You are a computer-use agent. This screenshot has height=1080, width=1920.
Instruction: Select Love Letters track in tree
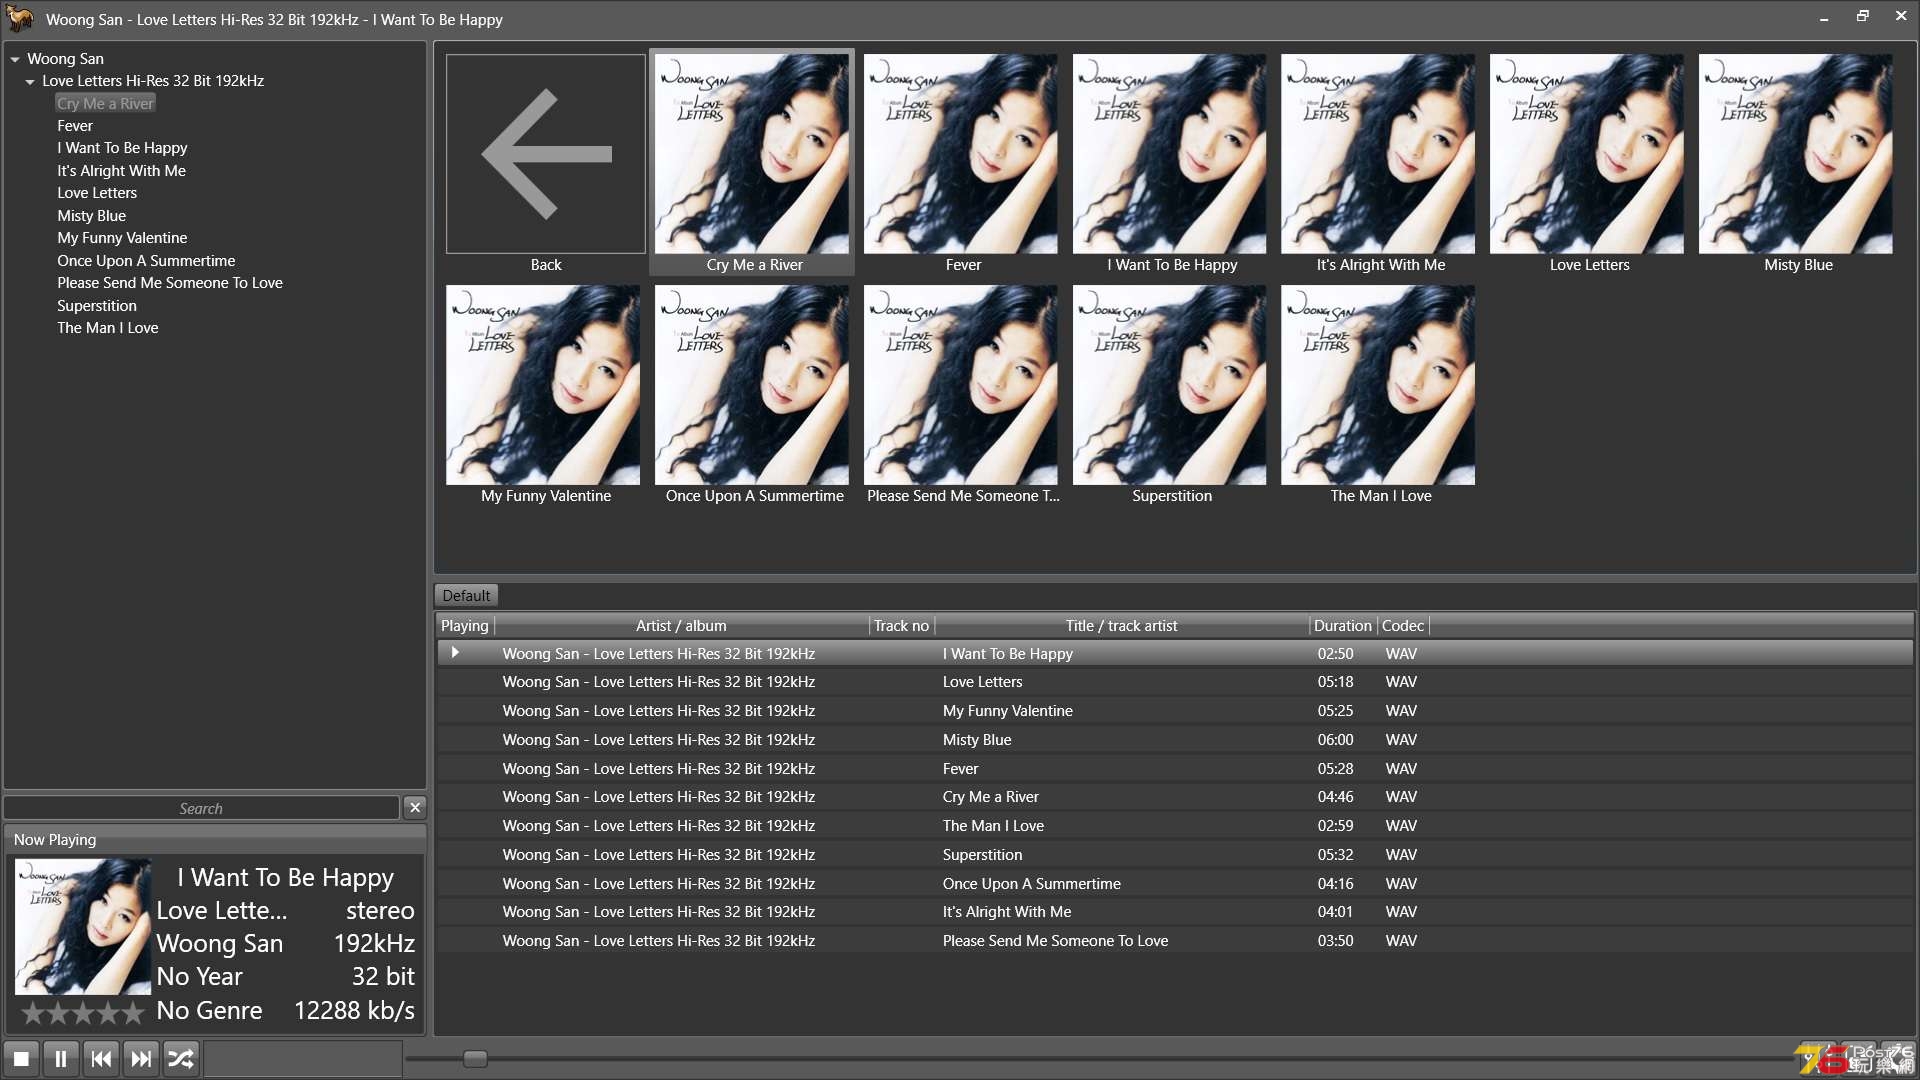point(97,193)
